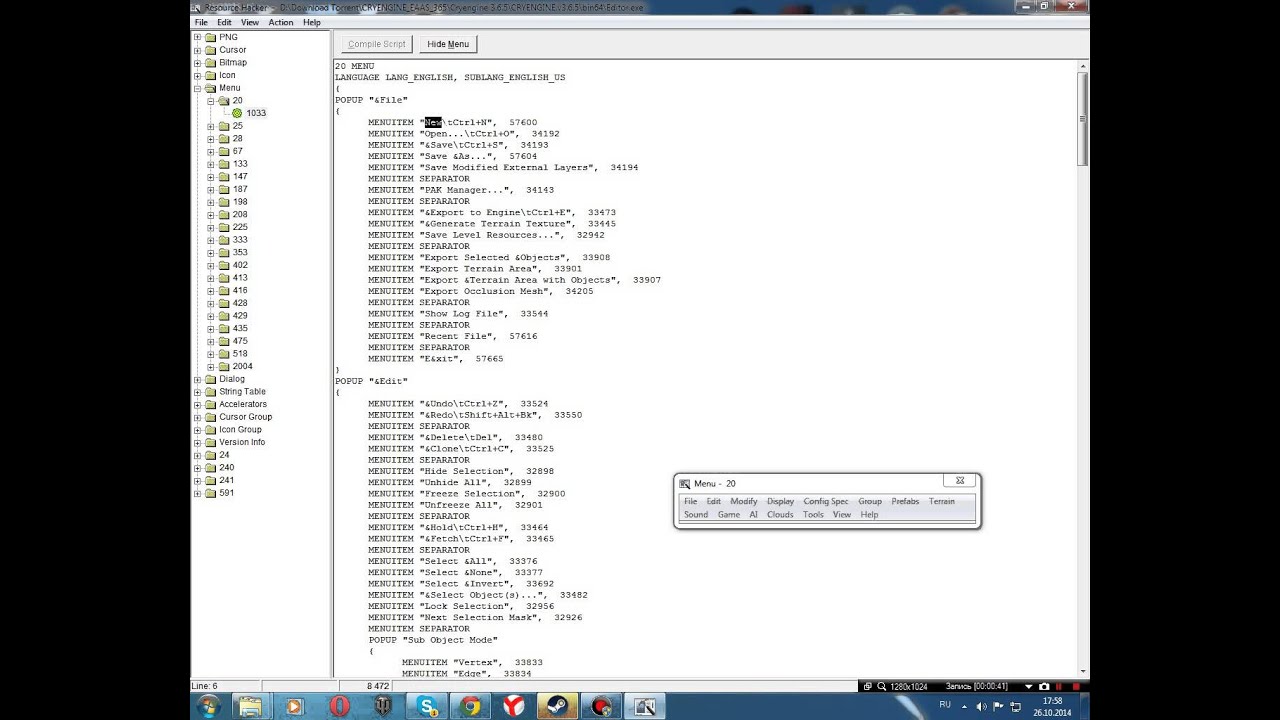Open the Bandicam recorder taskbar icon
Viewport: 1280px width, 720px height.
601,706
